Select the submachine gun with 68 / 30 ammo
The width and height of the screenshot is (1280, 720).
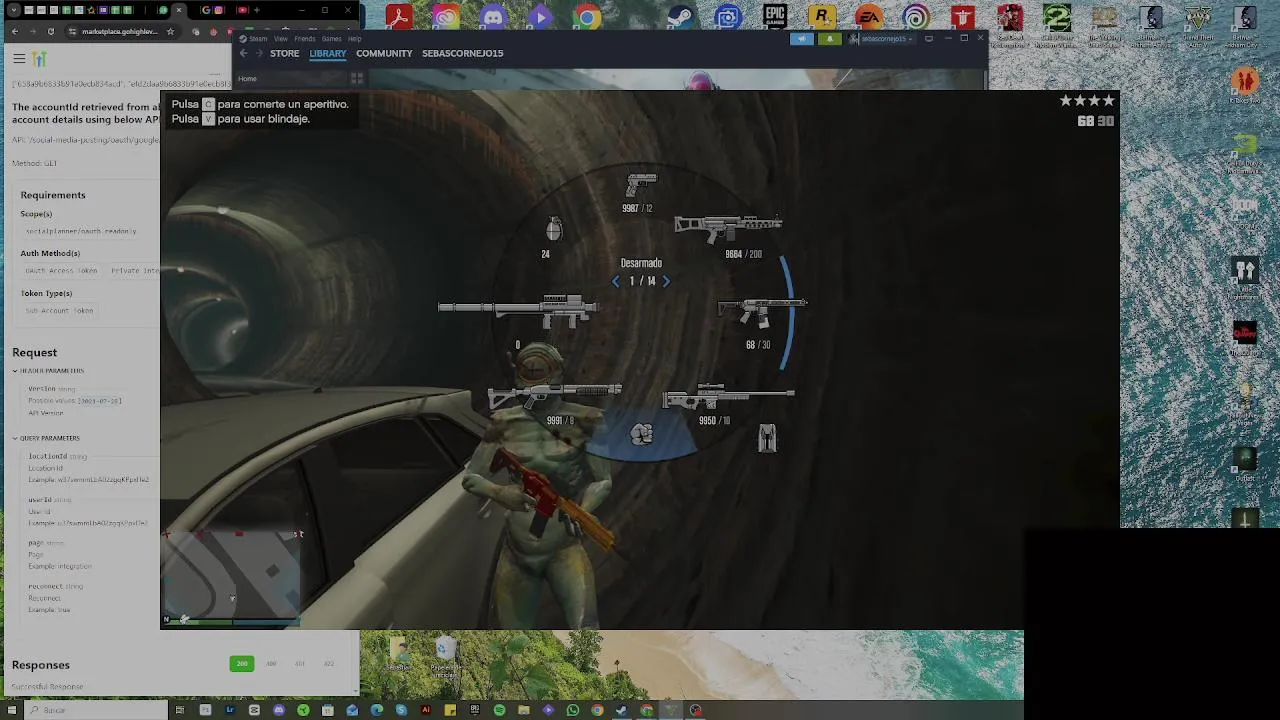pyautogui.click(x=761, y=312)
